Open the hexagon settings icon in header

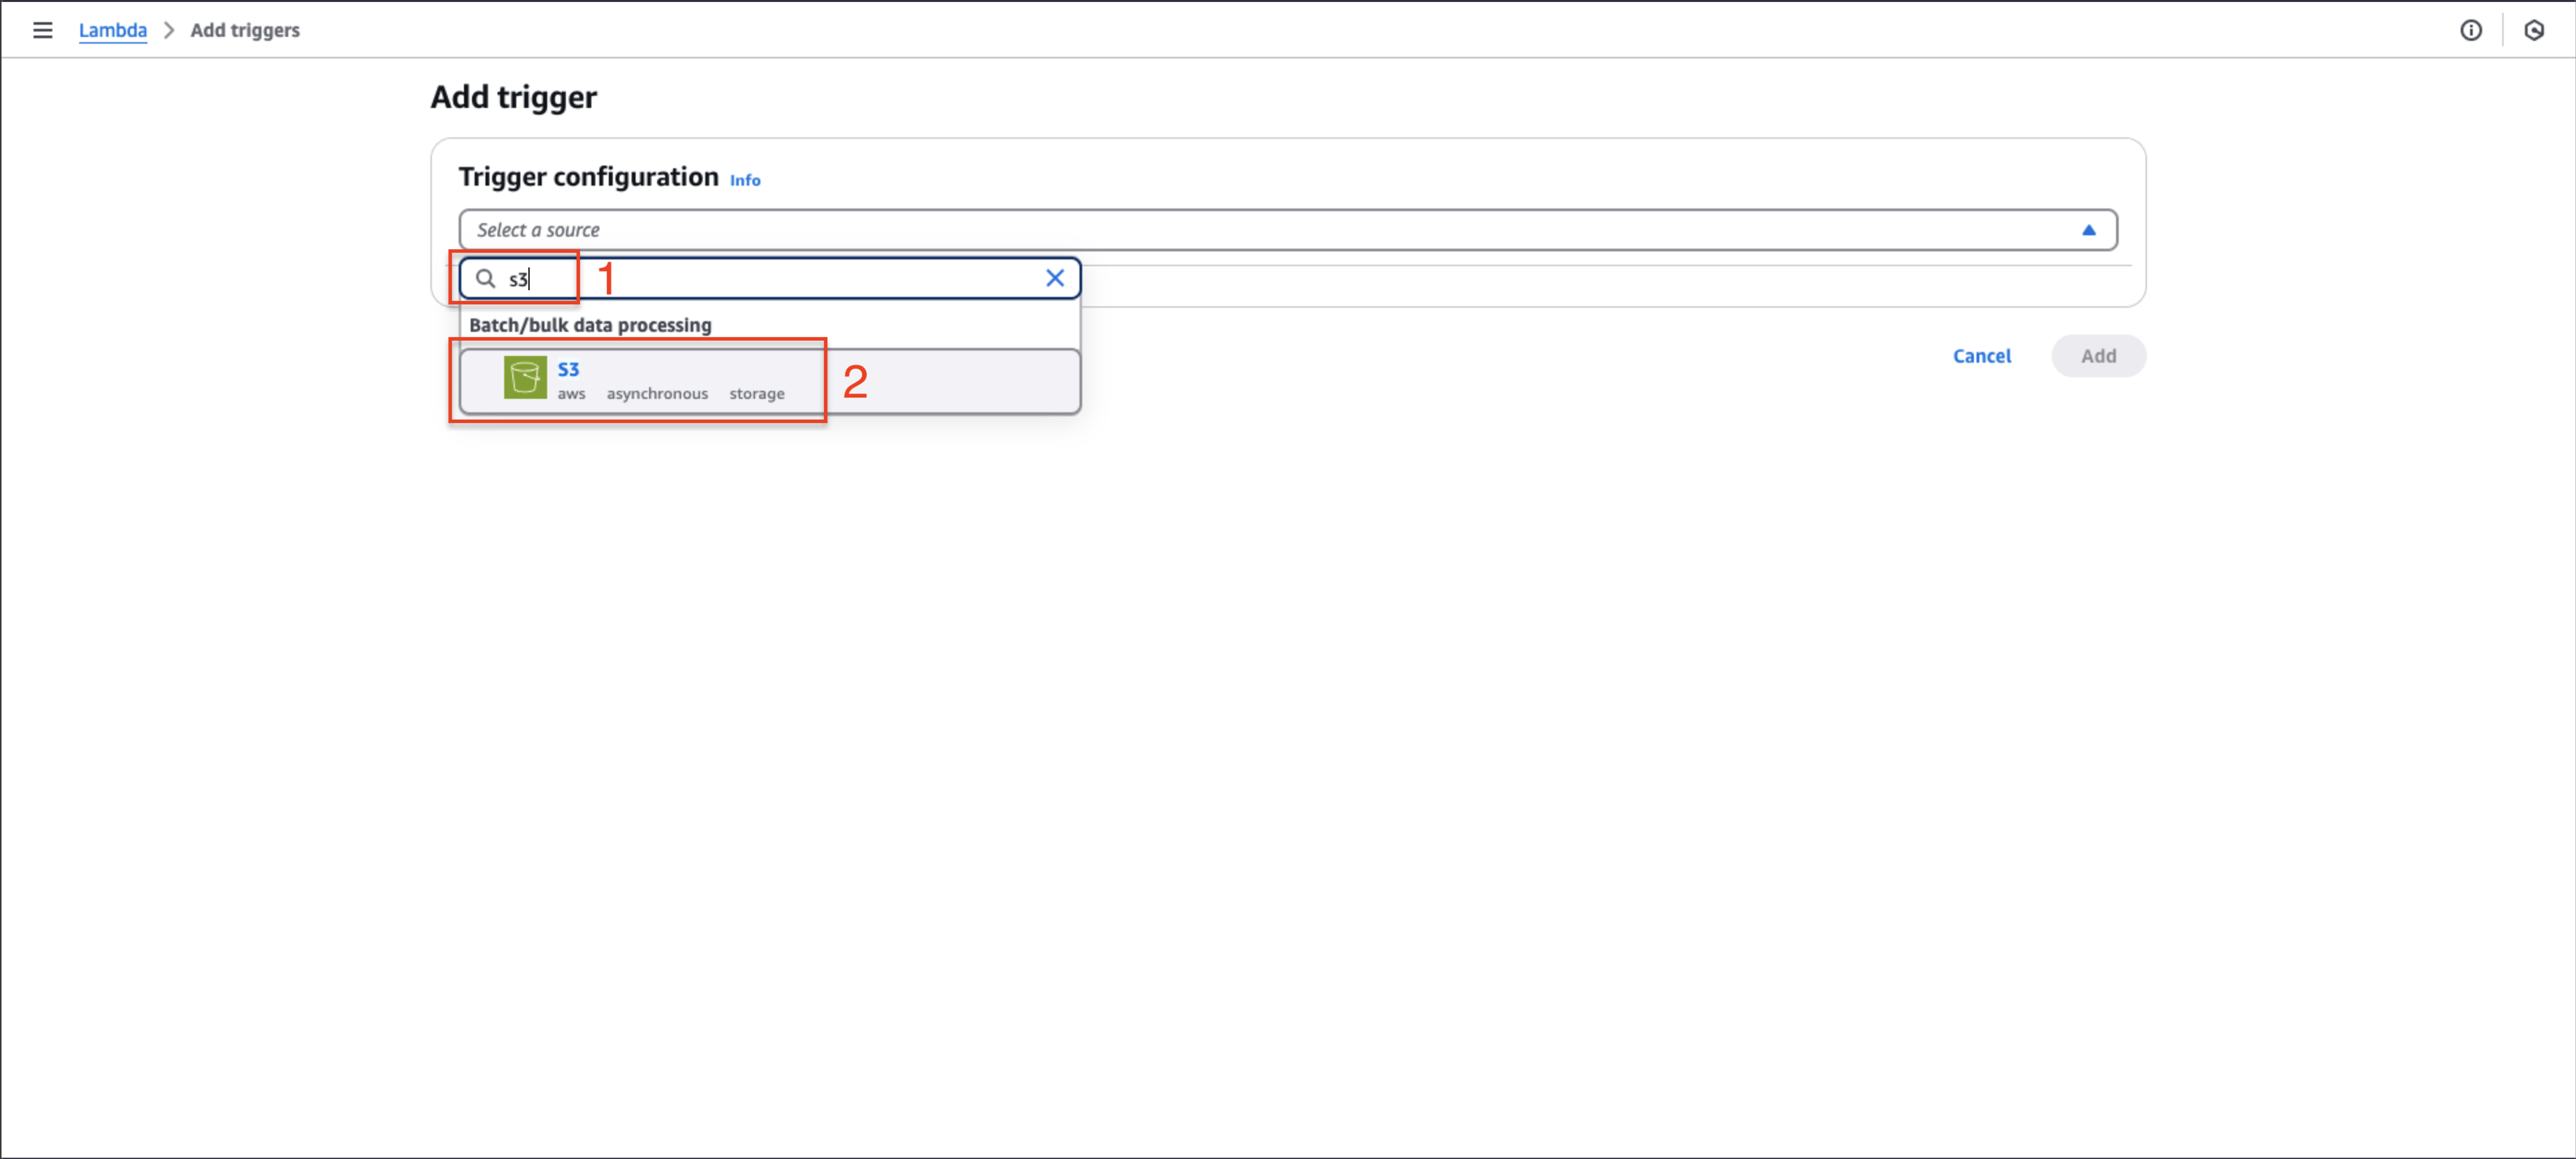point(2533,30)
